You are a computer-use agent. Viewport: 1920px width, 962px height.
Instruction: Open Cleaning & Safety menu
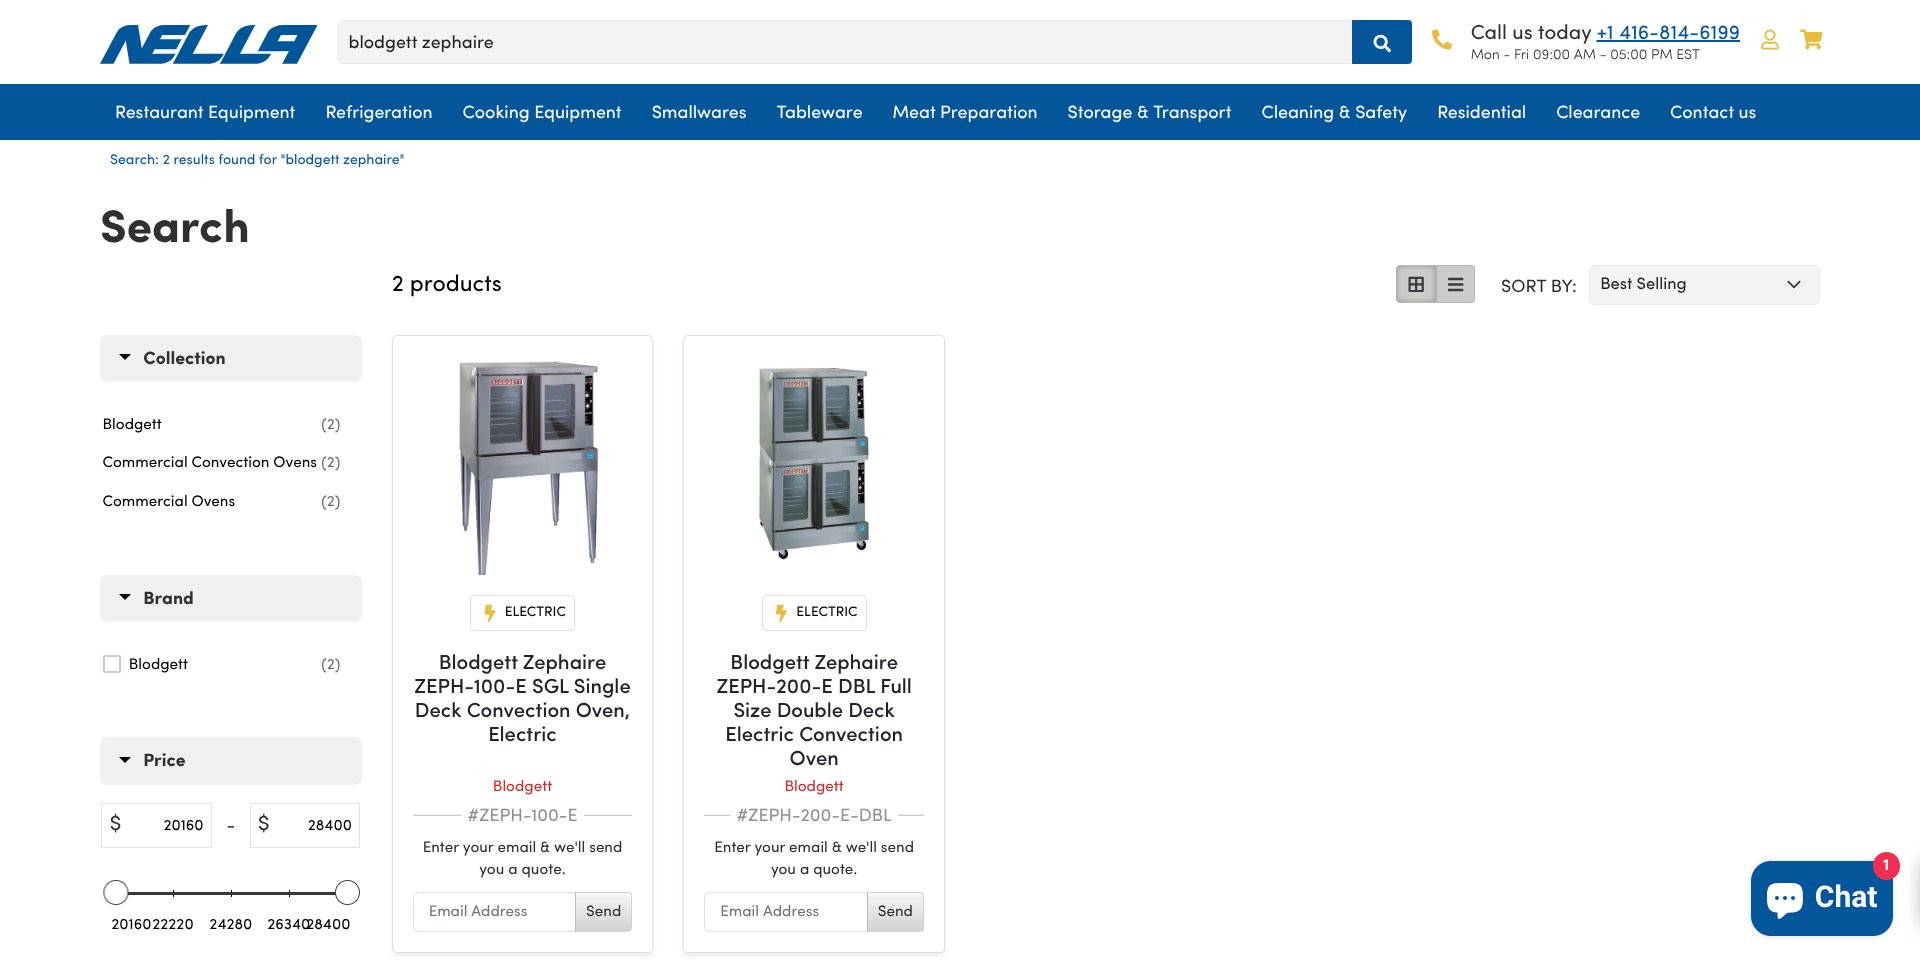pyautogui.click(x=1334, y=112)
